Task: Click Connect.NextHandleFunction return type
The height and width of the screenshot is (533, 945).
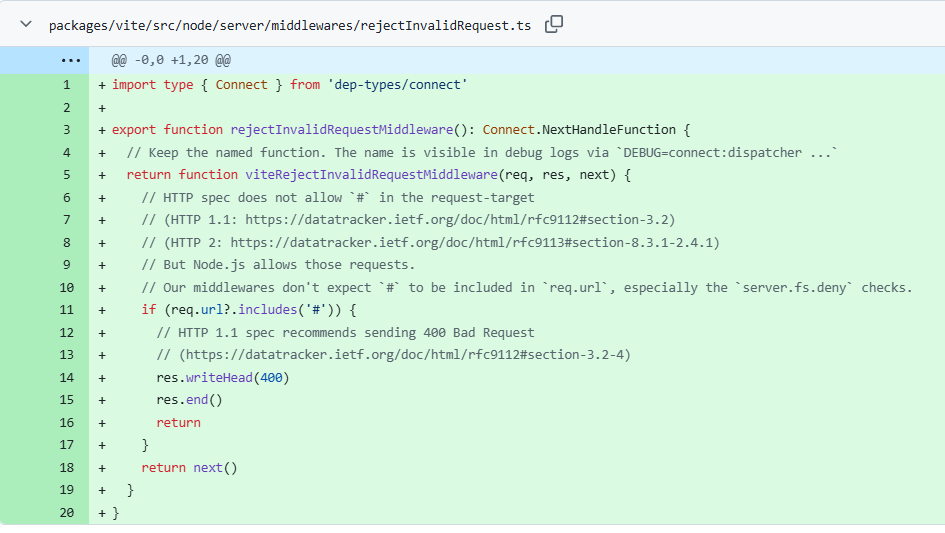Action: click(579, 130)
